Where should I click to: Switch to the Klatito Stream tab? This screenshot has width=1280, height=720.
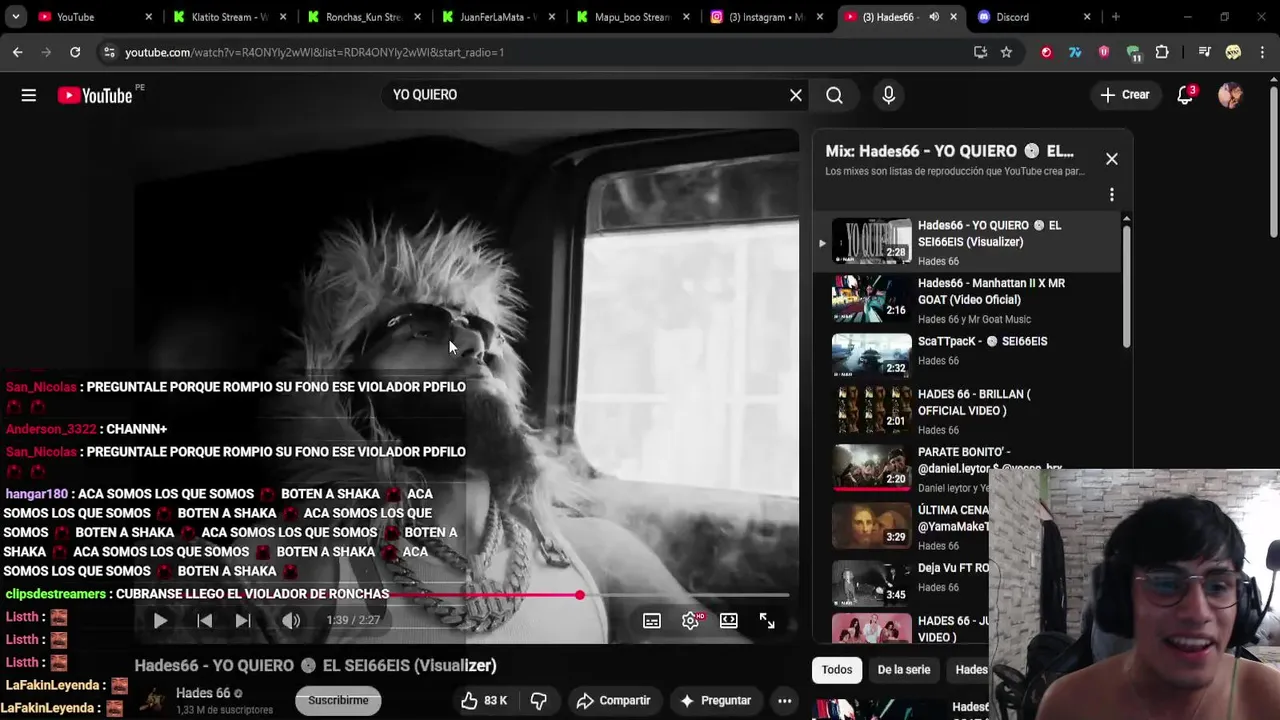tap(229, 17)
